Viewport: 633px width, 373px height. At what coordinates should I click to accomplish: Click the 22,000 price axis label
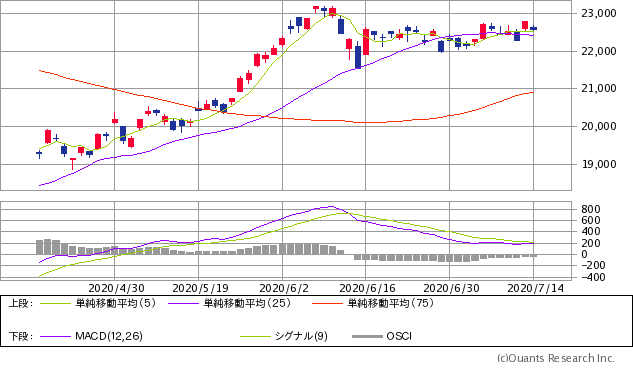[x=599, y=51]
